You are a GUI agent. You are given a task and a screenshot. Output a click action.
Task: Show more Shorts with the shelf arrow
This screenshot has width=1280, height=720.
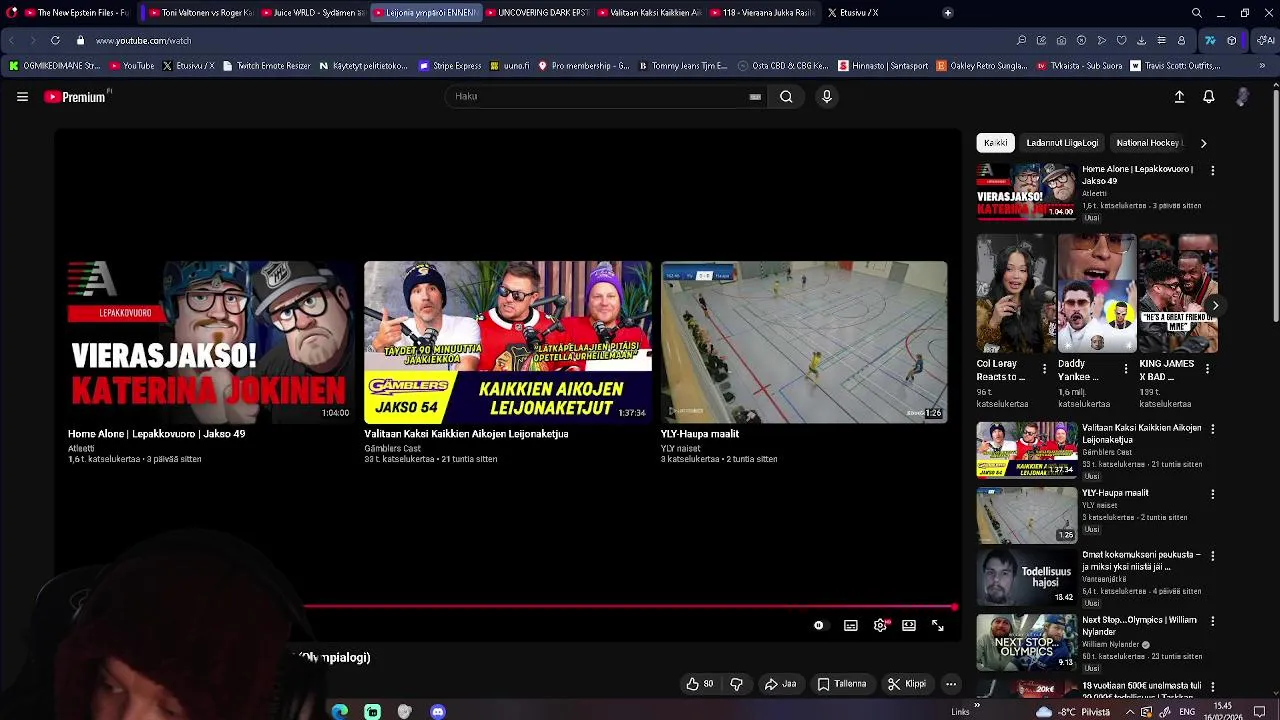(1214, 305)
